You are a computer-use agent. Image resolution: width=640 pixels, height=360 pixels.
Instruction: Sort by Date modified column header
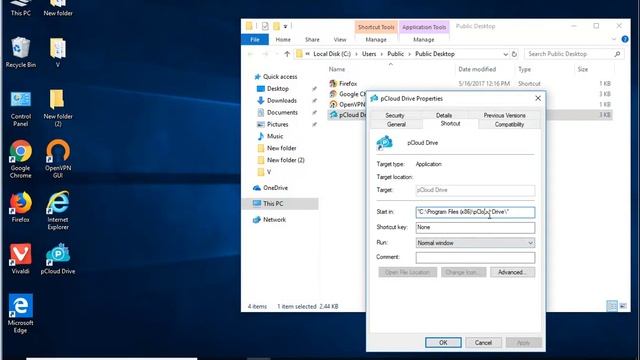pyautogui.click(x=477, y=69)
